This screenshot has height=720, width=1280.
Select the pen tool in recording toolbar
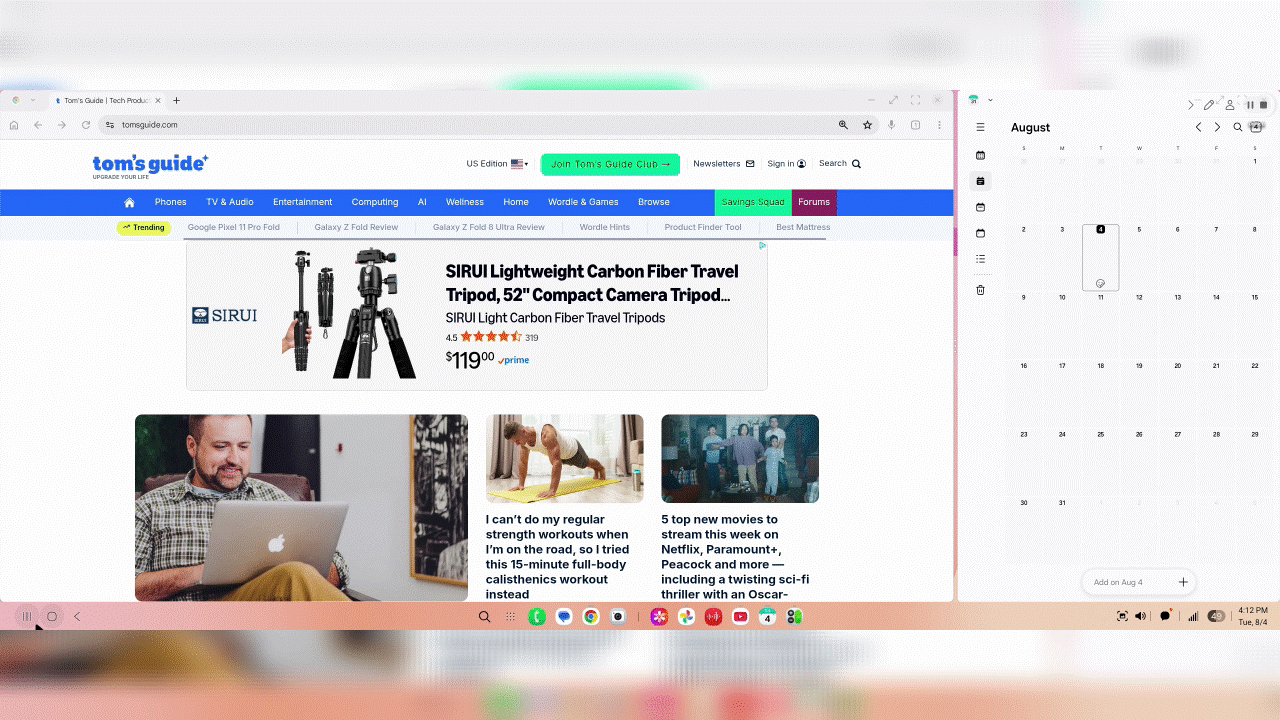1209,105
